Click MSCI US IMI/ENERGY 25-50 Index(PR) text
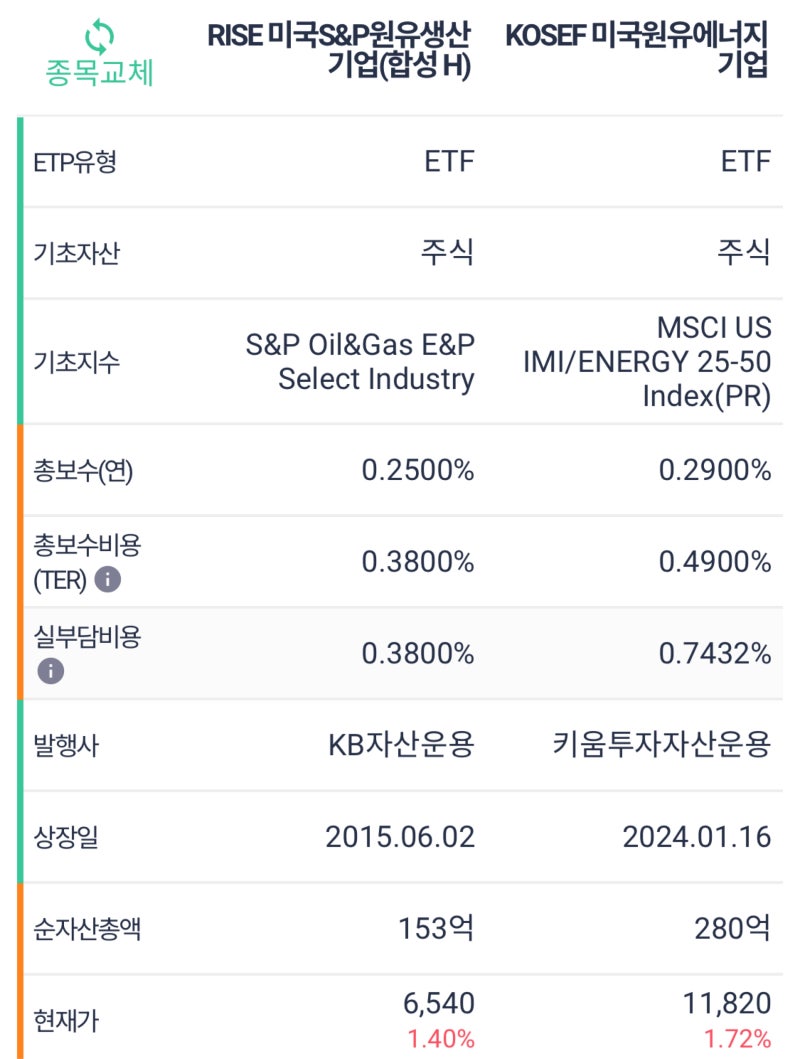Image resolution: width=800 pixels, height=1059 pixels. 647,361
